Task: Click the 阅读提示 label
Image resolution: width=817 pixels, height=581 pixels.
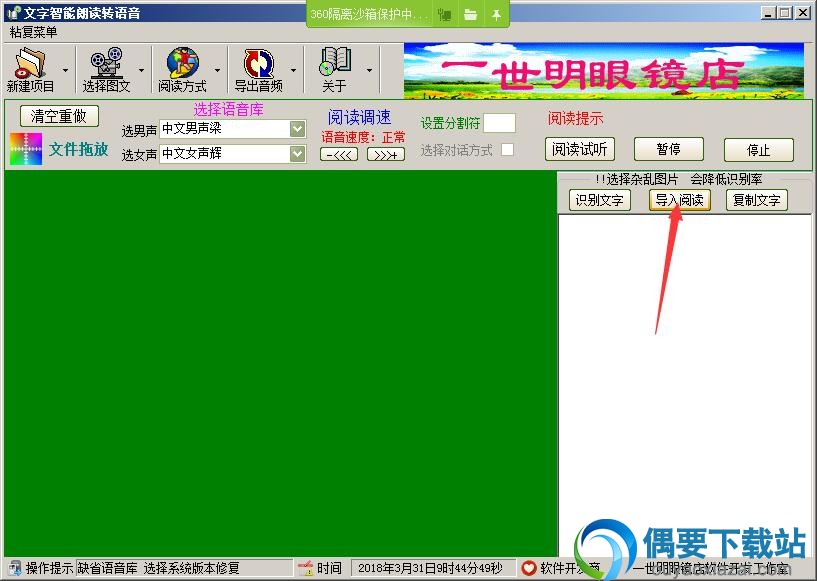Action: [x=575, y=118]
